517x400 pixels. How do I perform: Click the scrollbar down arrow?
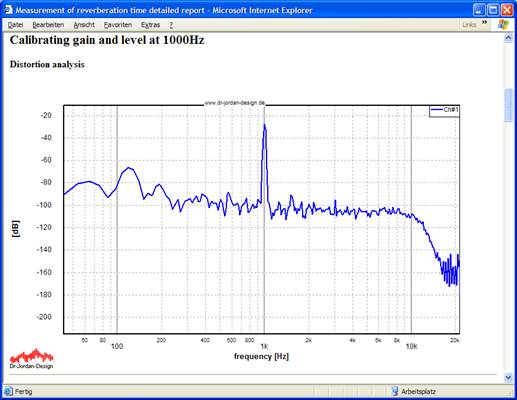click(508, 378)
